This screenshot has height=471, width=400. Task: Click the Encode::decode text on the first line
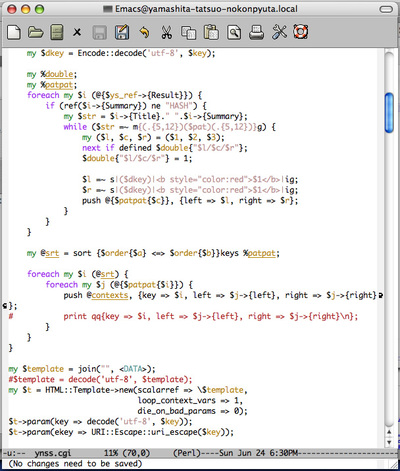[110, 53]
